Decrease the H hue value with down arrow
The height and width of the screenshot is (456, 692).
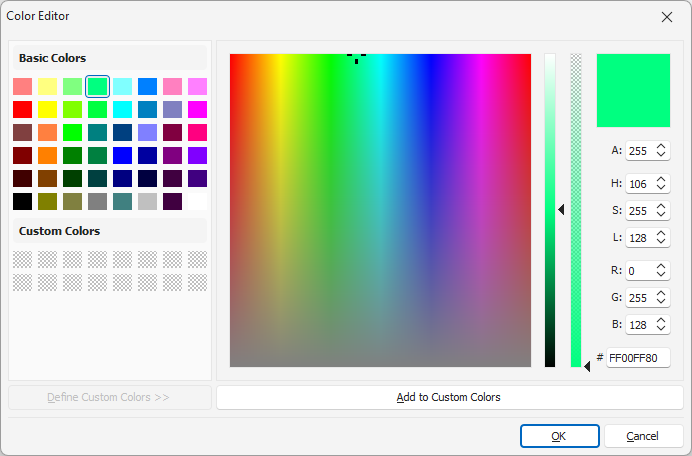661,187
